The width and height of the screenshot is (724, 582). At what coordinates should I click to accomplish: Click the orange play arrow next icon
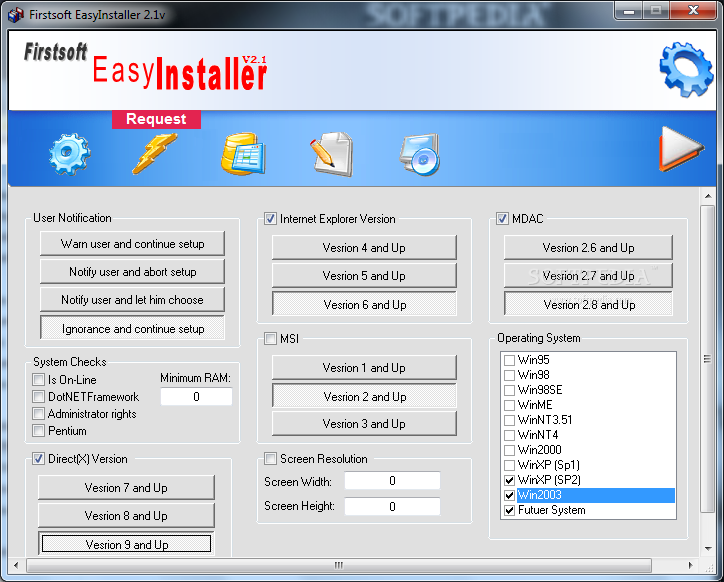point(681,148)
